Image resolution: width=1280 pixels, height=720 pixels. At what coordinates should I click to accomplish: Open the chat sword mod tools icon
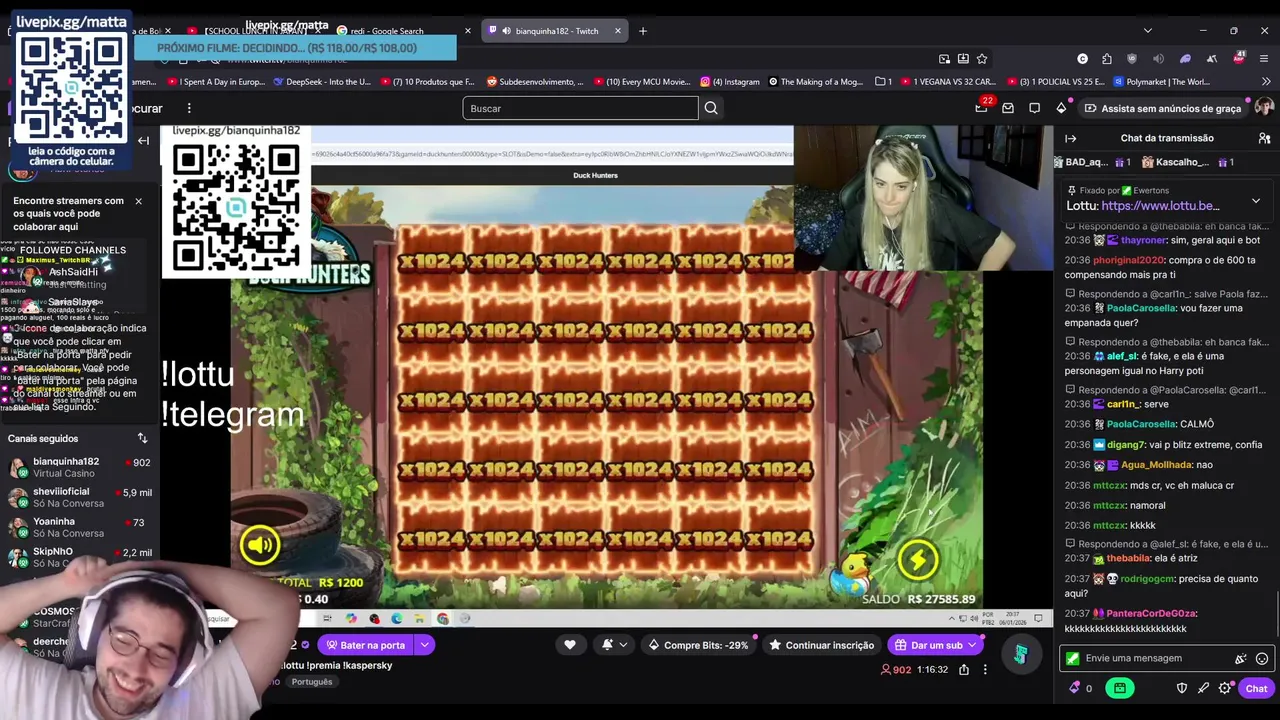point(1204,688)
